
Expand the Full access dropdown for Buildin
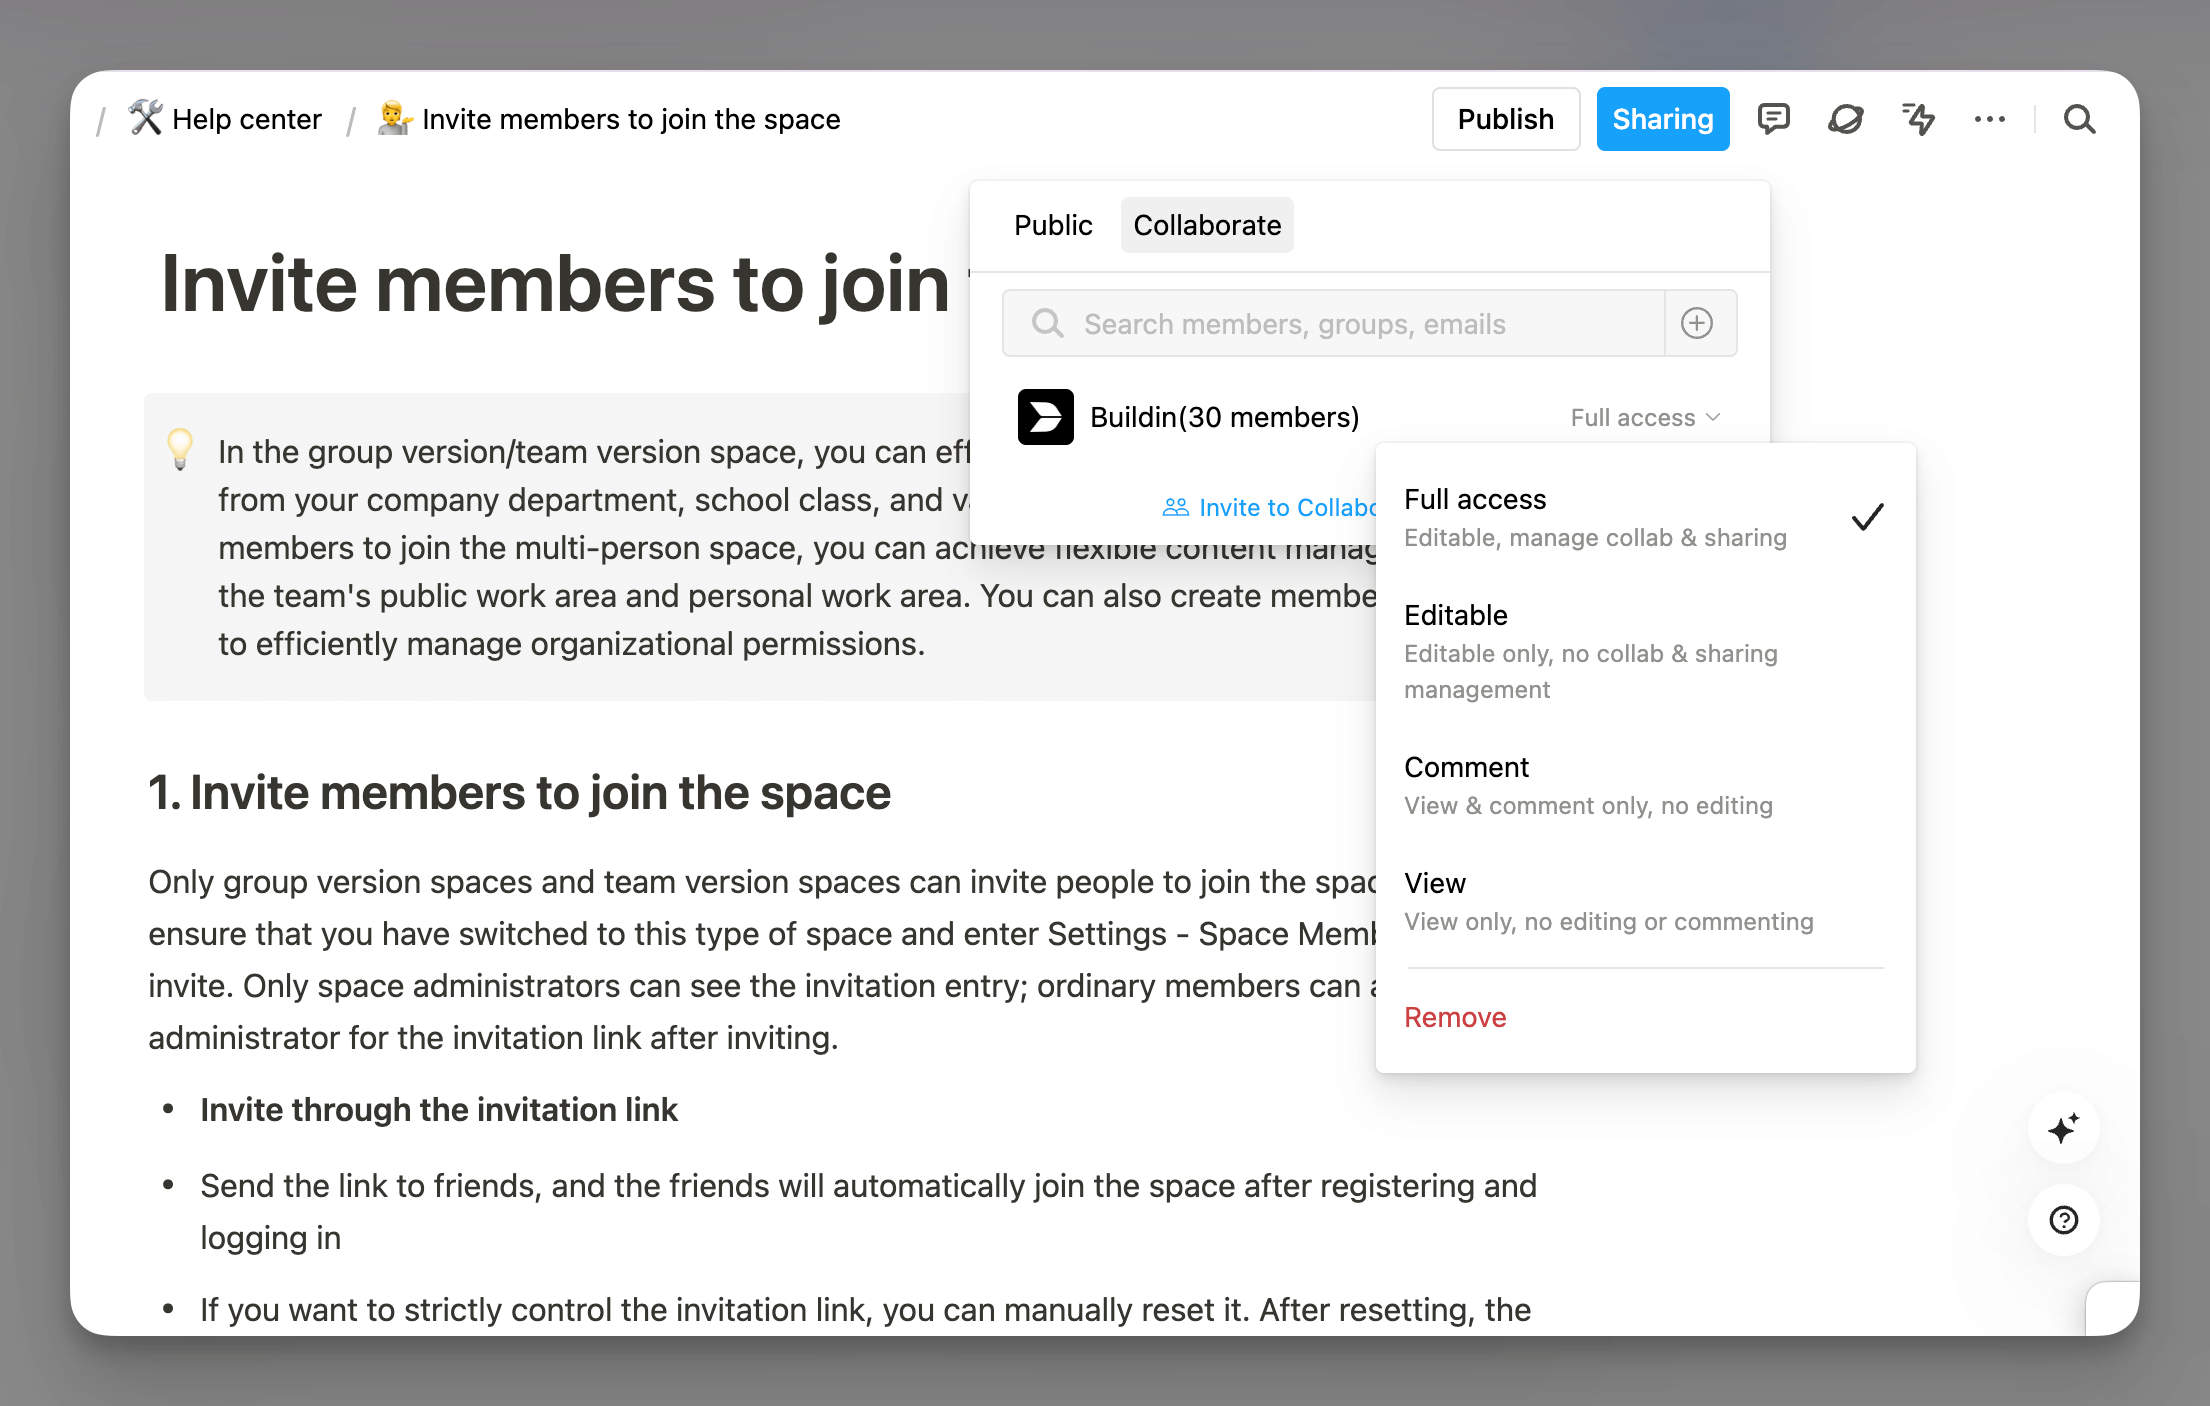point(1645,417)
